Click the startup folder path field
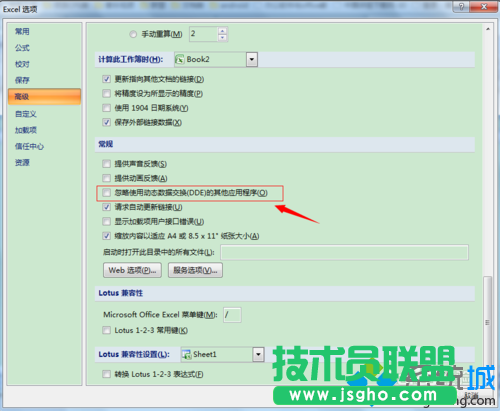This screenshot has width=500, height=411. [344, 252]
